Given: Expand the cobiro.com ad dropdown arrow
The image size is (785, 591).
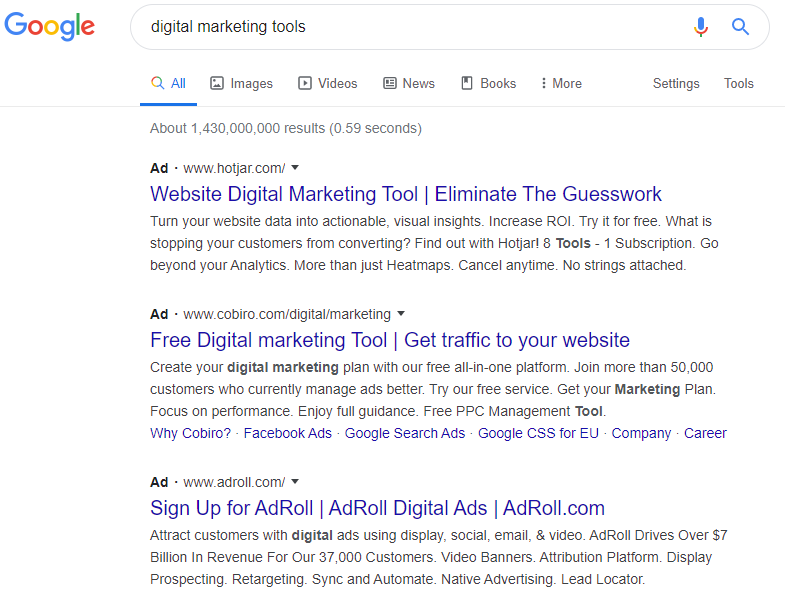Looking at the screenshot, I should pyautogui.click(x=401, y=314).
